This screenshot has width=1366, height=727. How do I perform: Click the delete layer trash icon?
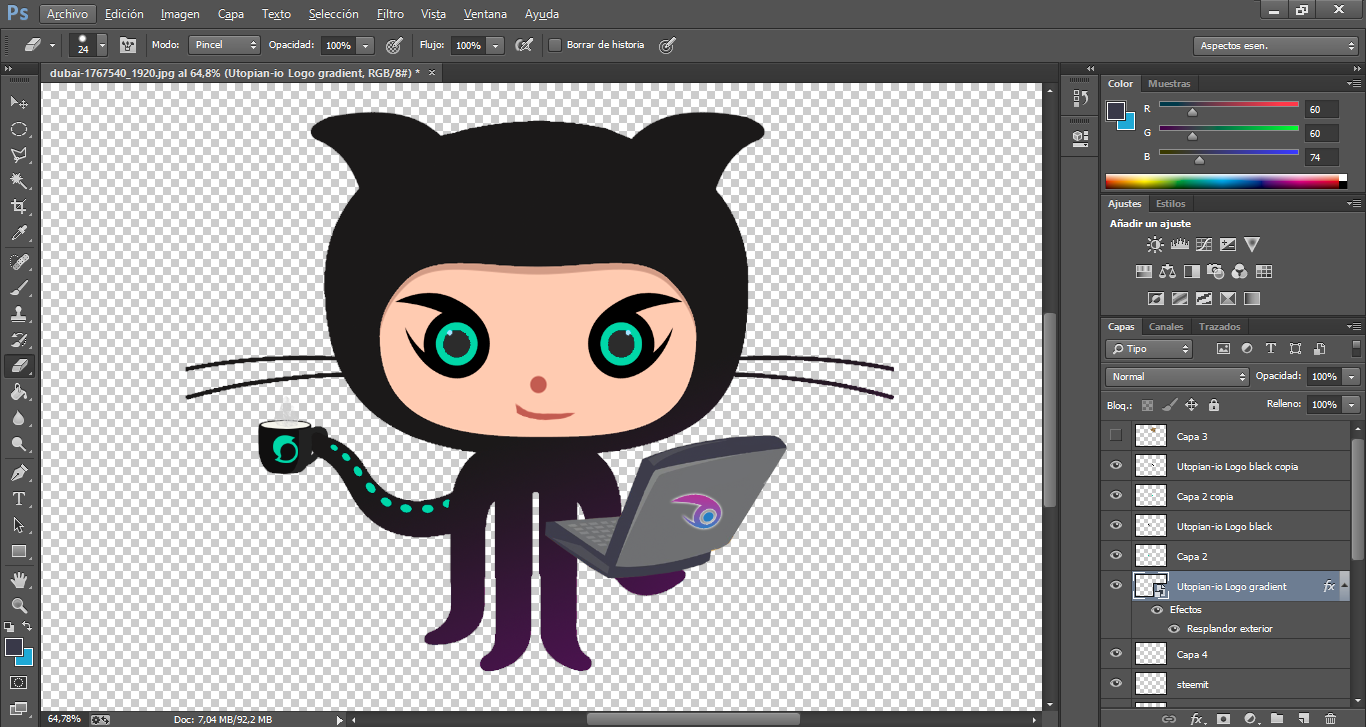point(1330,719)
